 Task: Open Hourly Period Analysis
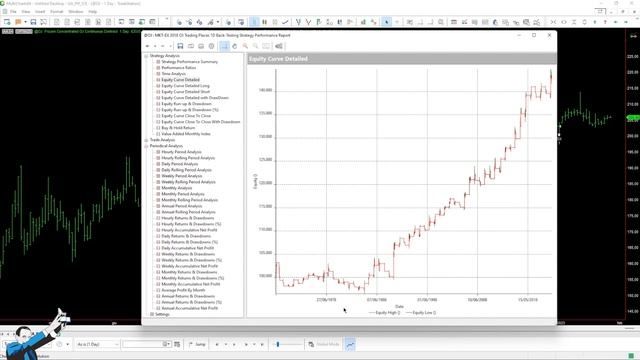tap(181, 152)
